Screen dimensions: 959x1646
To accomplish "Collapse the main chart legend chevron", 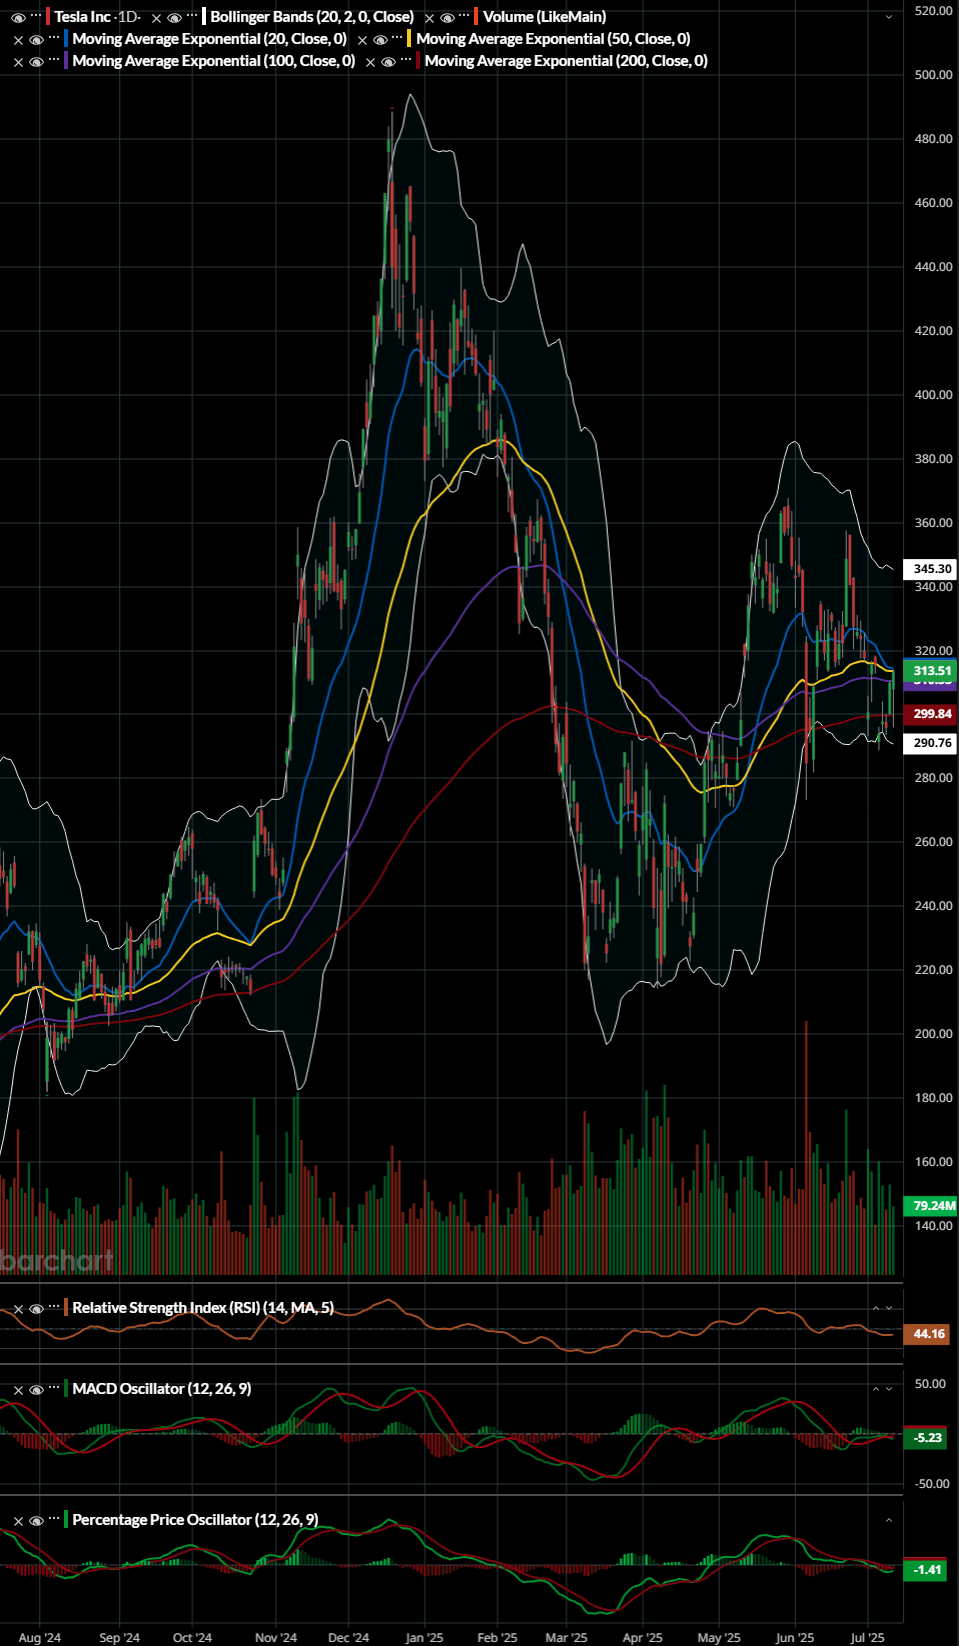I will [x=889, y=17].
